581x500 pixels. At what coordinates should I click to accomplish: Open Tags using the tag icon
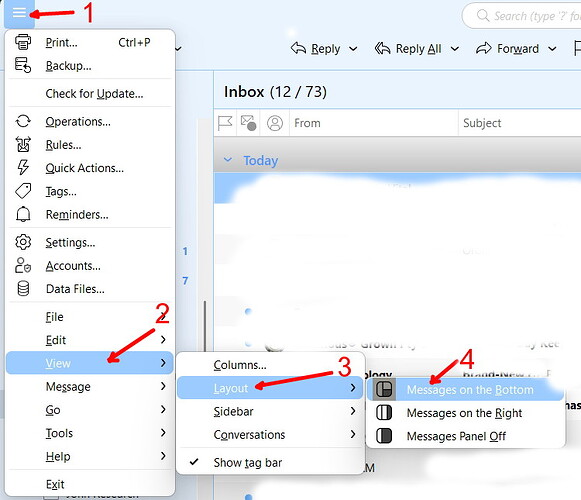pos(23,191)
